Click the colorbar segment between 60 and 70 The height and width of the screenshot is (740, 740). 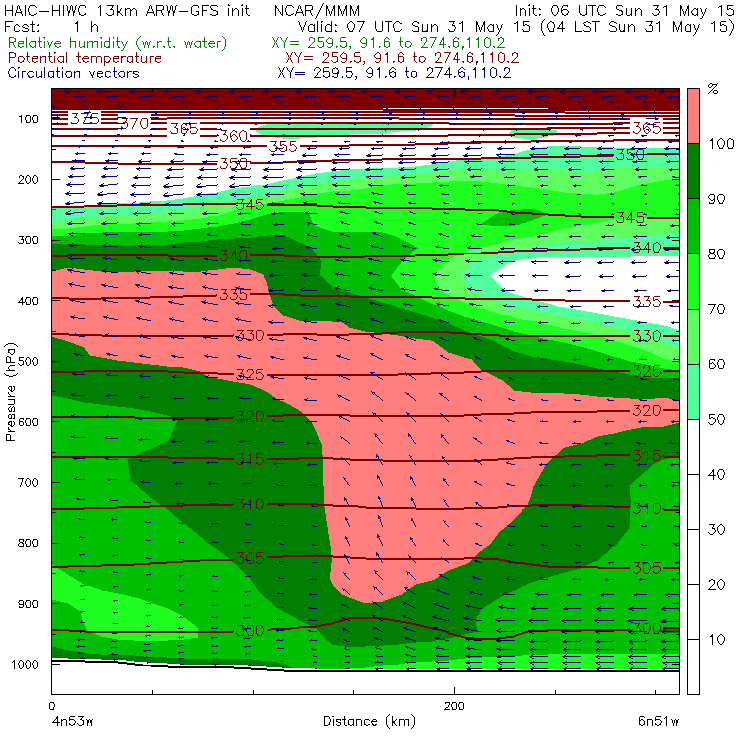693,336
